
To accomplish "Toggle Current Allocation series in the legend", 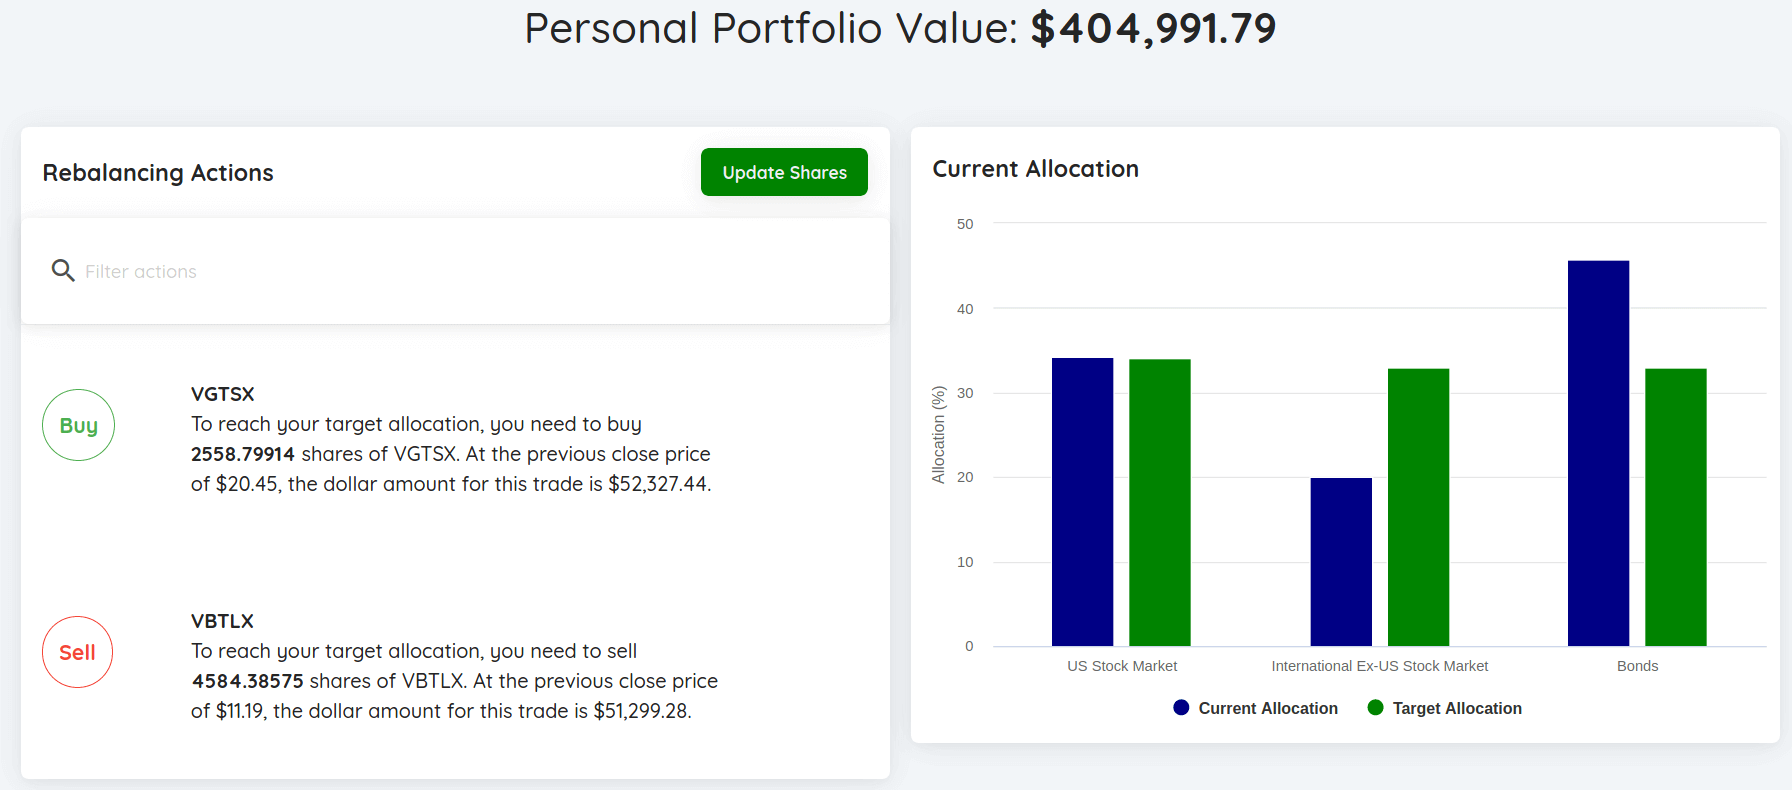I will [1255, 707].
